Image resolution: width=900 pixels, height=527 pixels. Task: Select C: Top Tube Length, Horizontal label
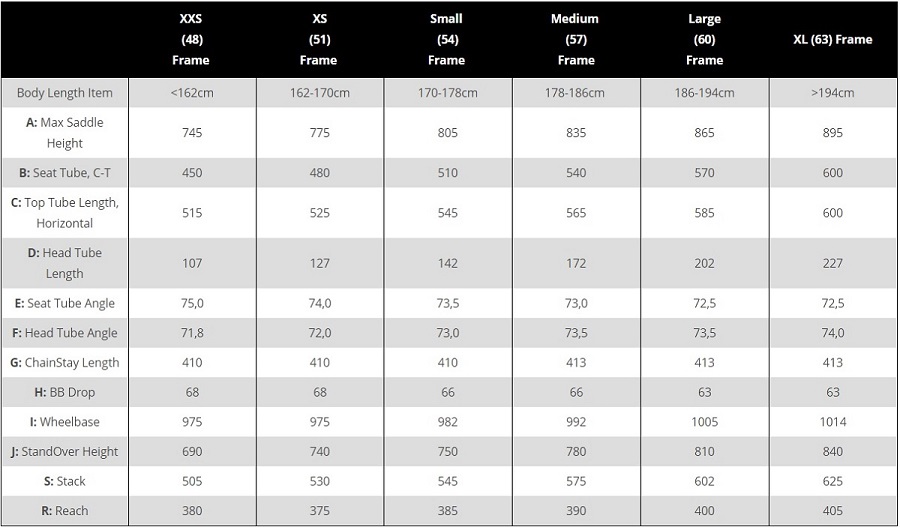[64, 213]
